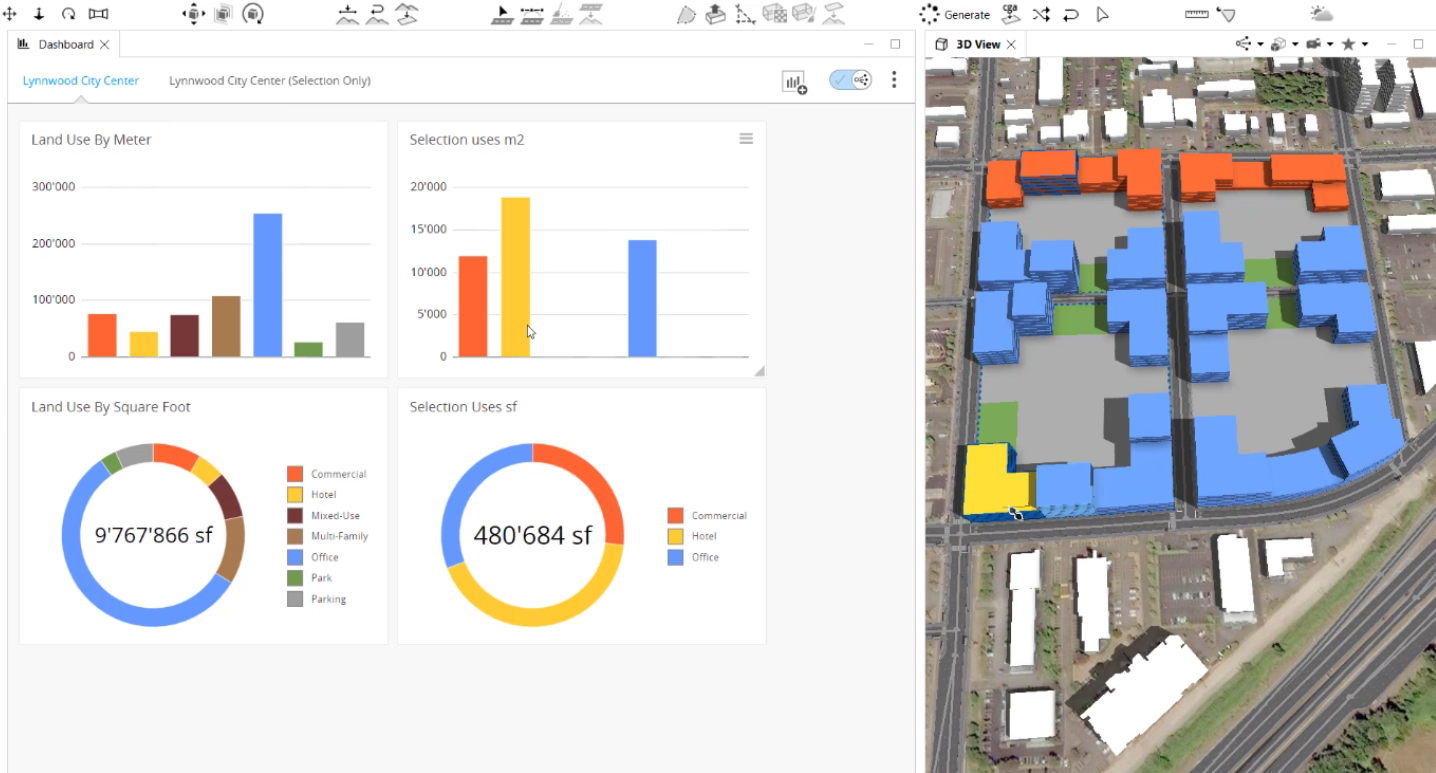This screenshot has width=1436, height=773.
Task: Activate the 3D View tab
Action: click(x=975, y=44)
